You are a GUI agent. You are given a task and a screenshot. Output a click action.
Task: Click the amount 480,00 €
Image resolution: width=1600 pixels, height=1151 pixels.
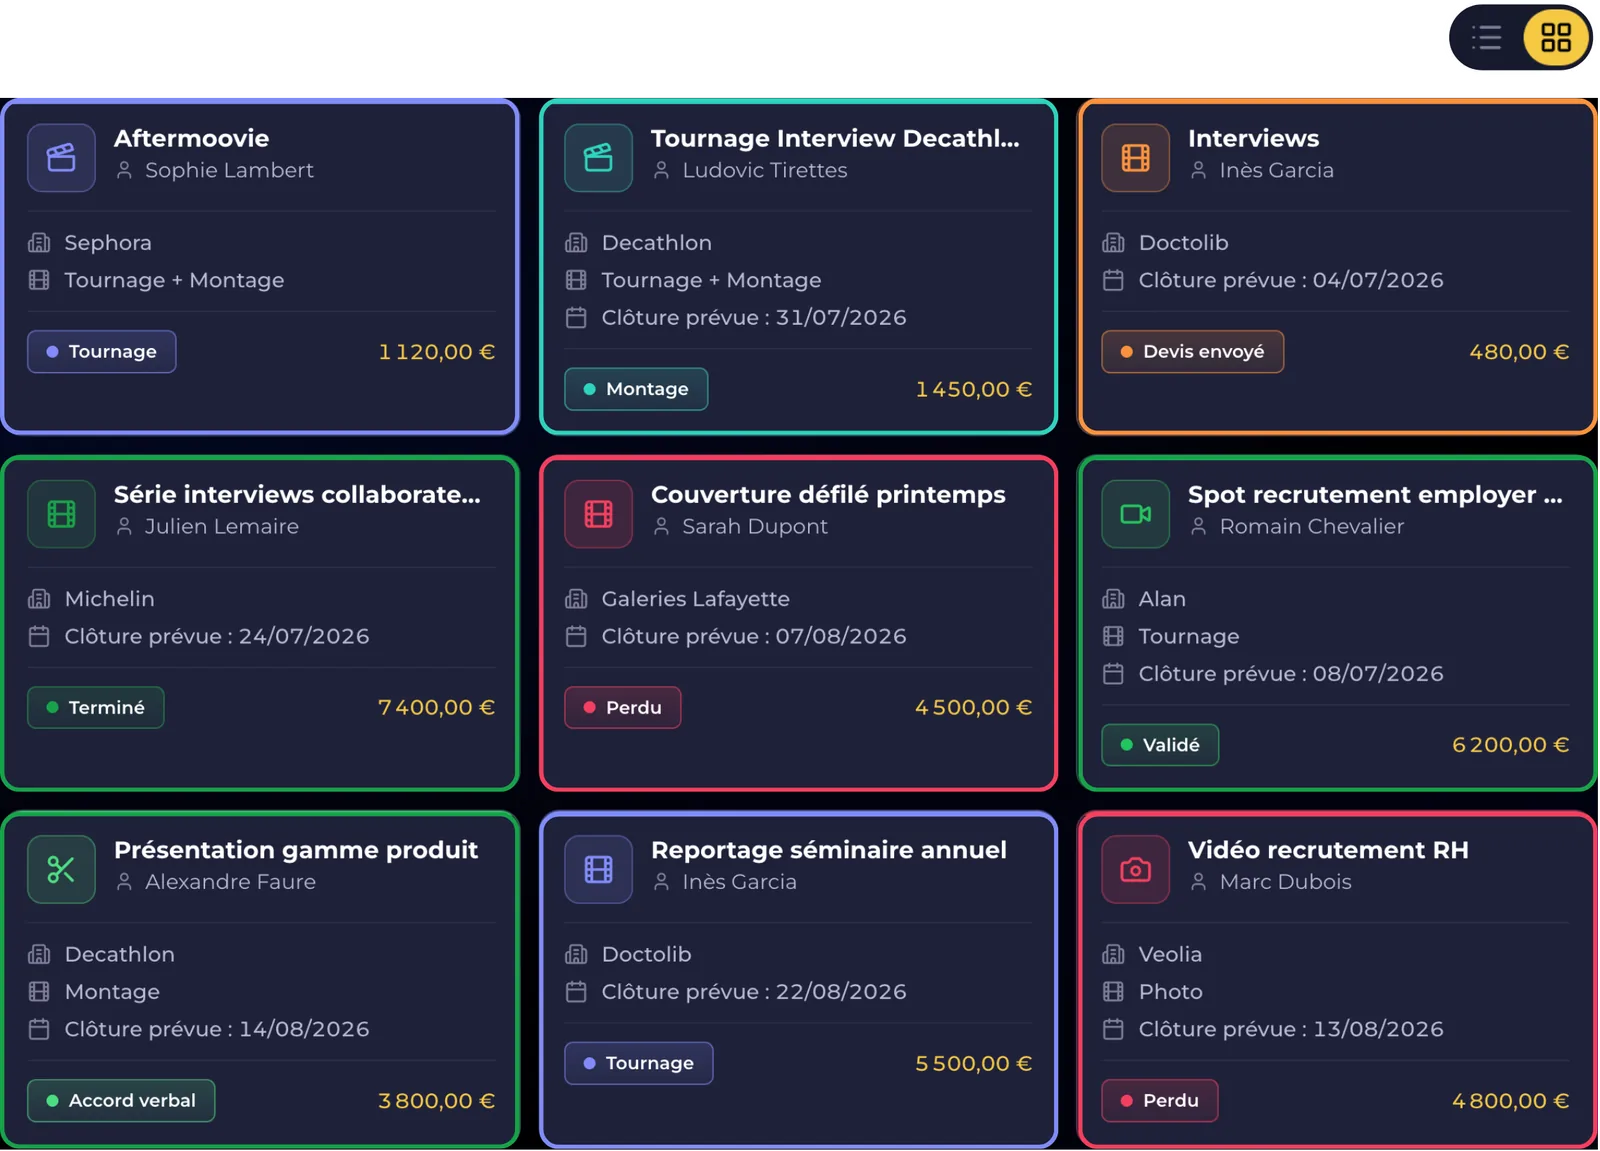click(x=1519, y=352)
